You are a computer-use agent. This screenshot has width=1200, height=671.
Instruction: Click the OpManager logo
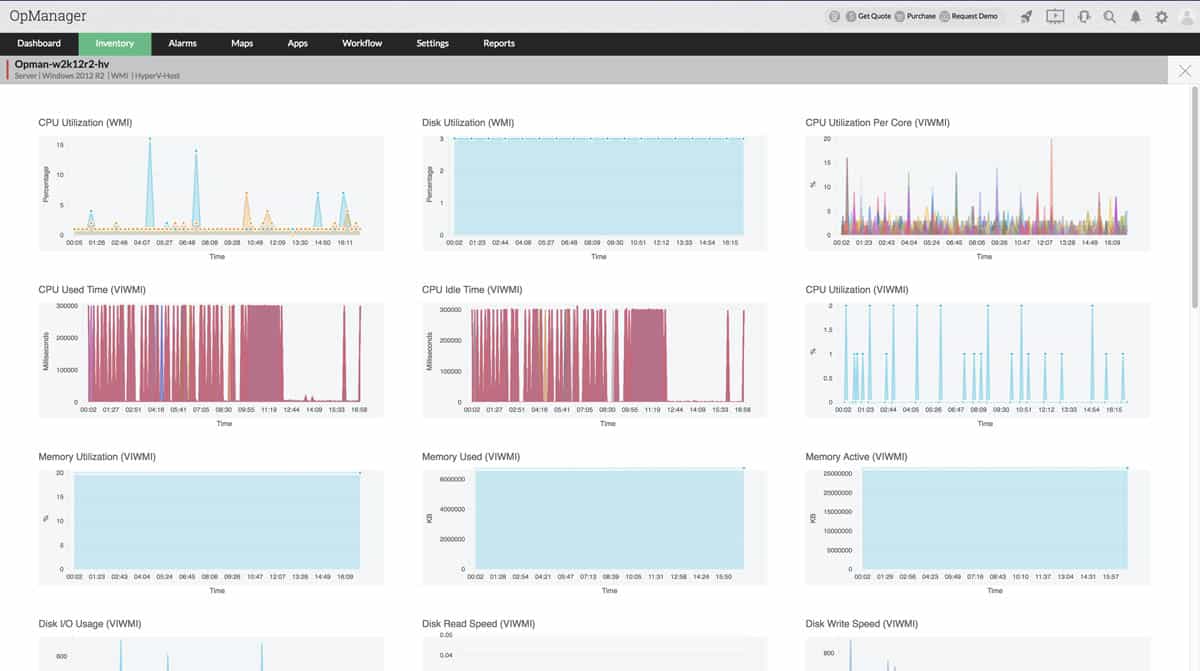coord(47,16)
